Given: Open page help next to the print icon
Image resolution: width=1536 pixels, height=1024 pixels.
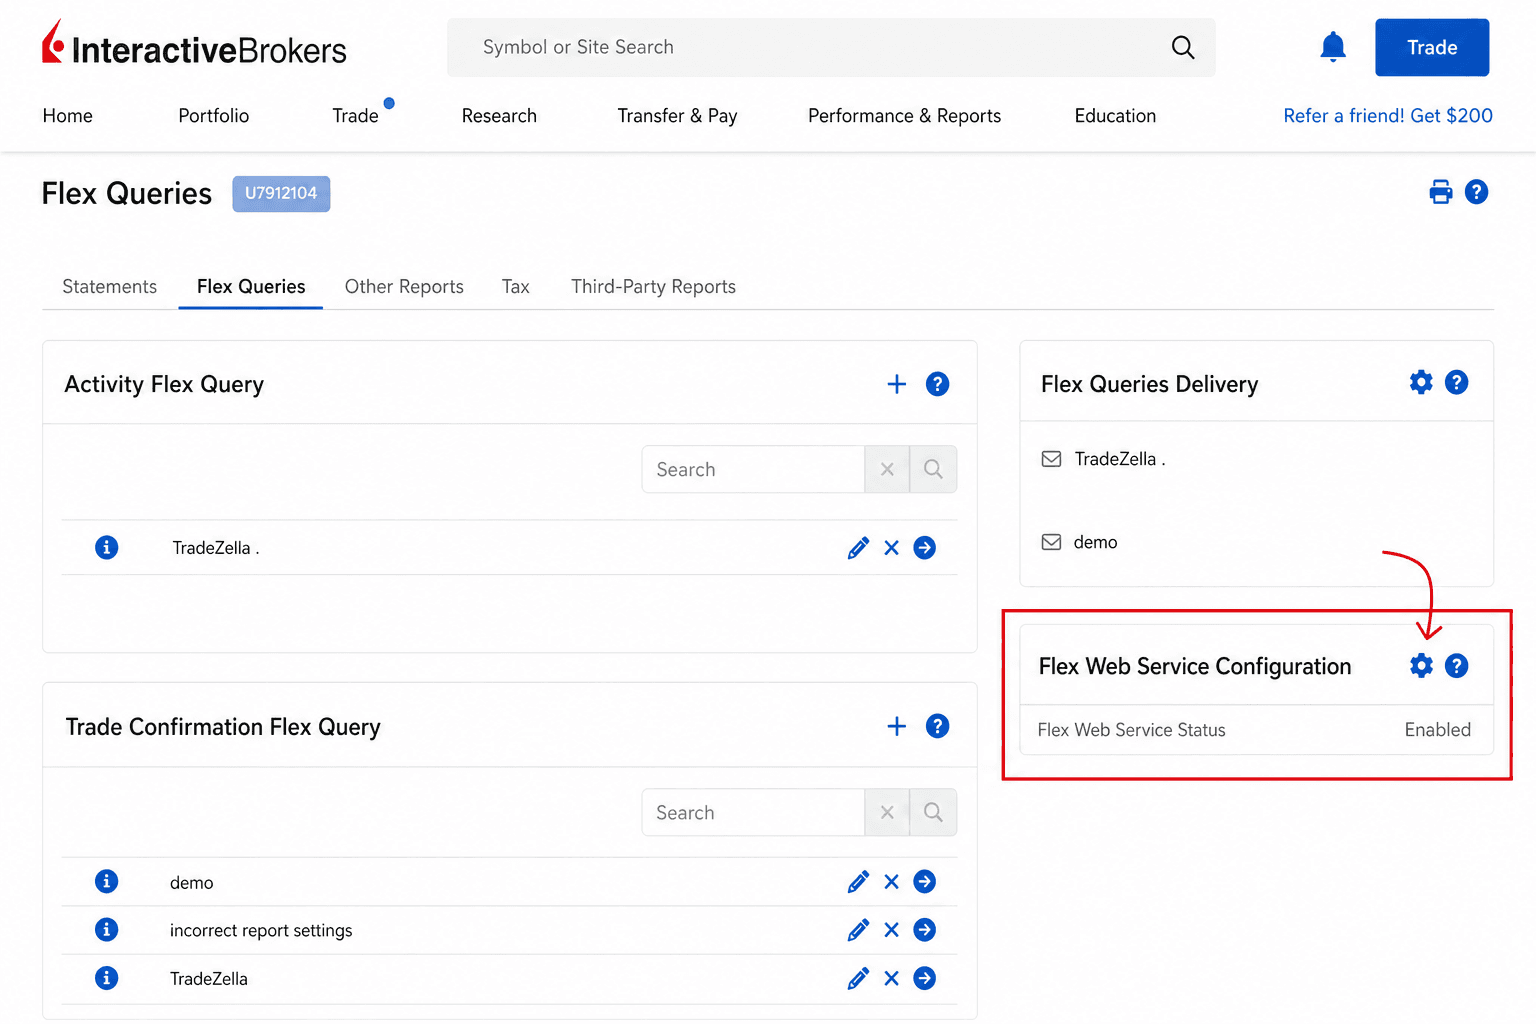Looking at the screenshot, I should coord(1476,192).
